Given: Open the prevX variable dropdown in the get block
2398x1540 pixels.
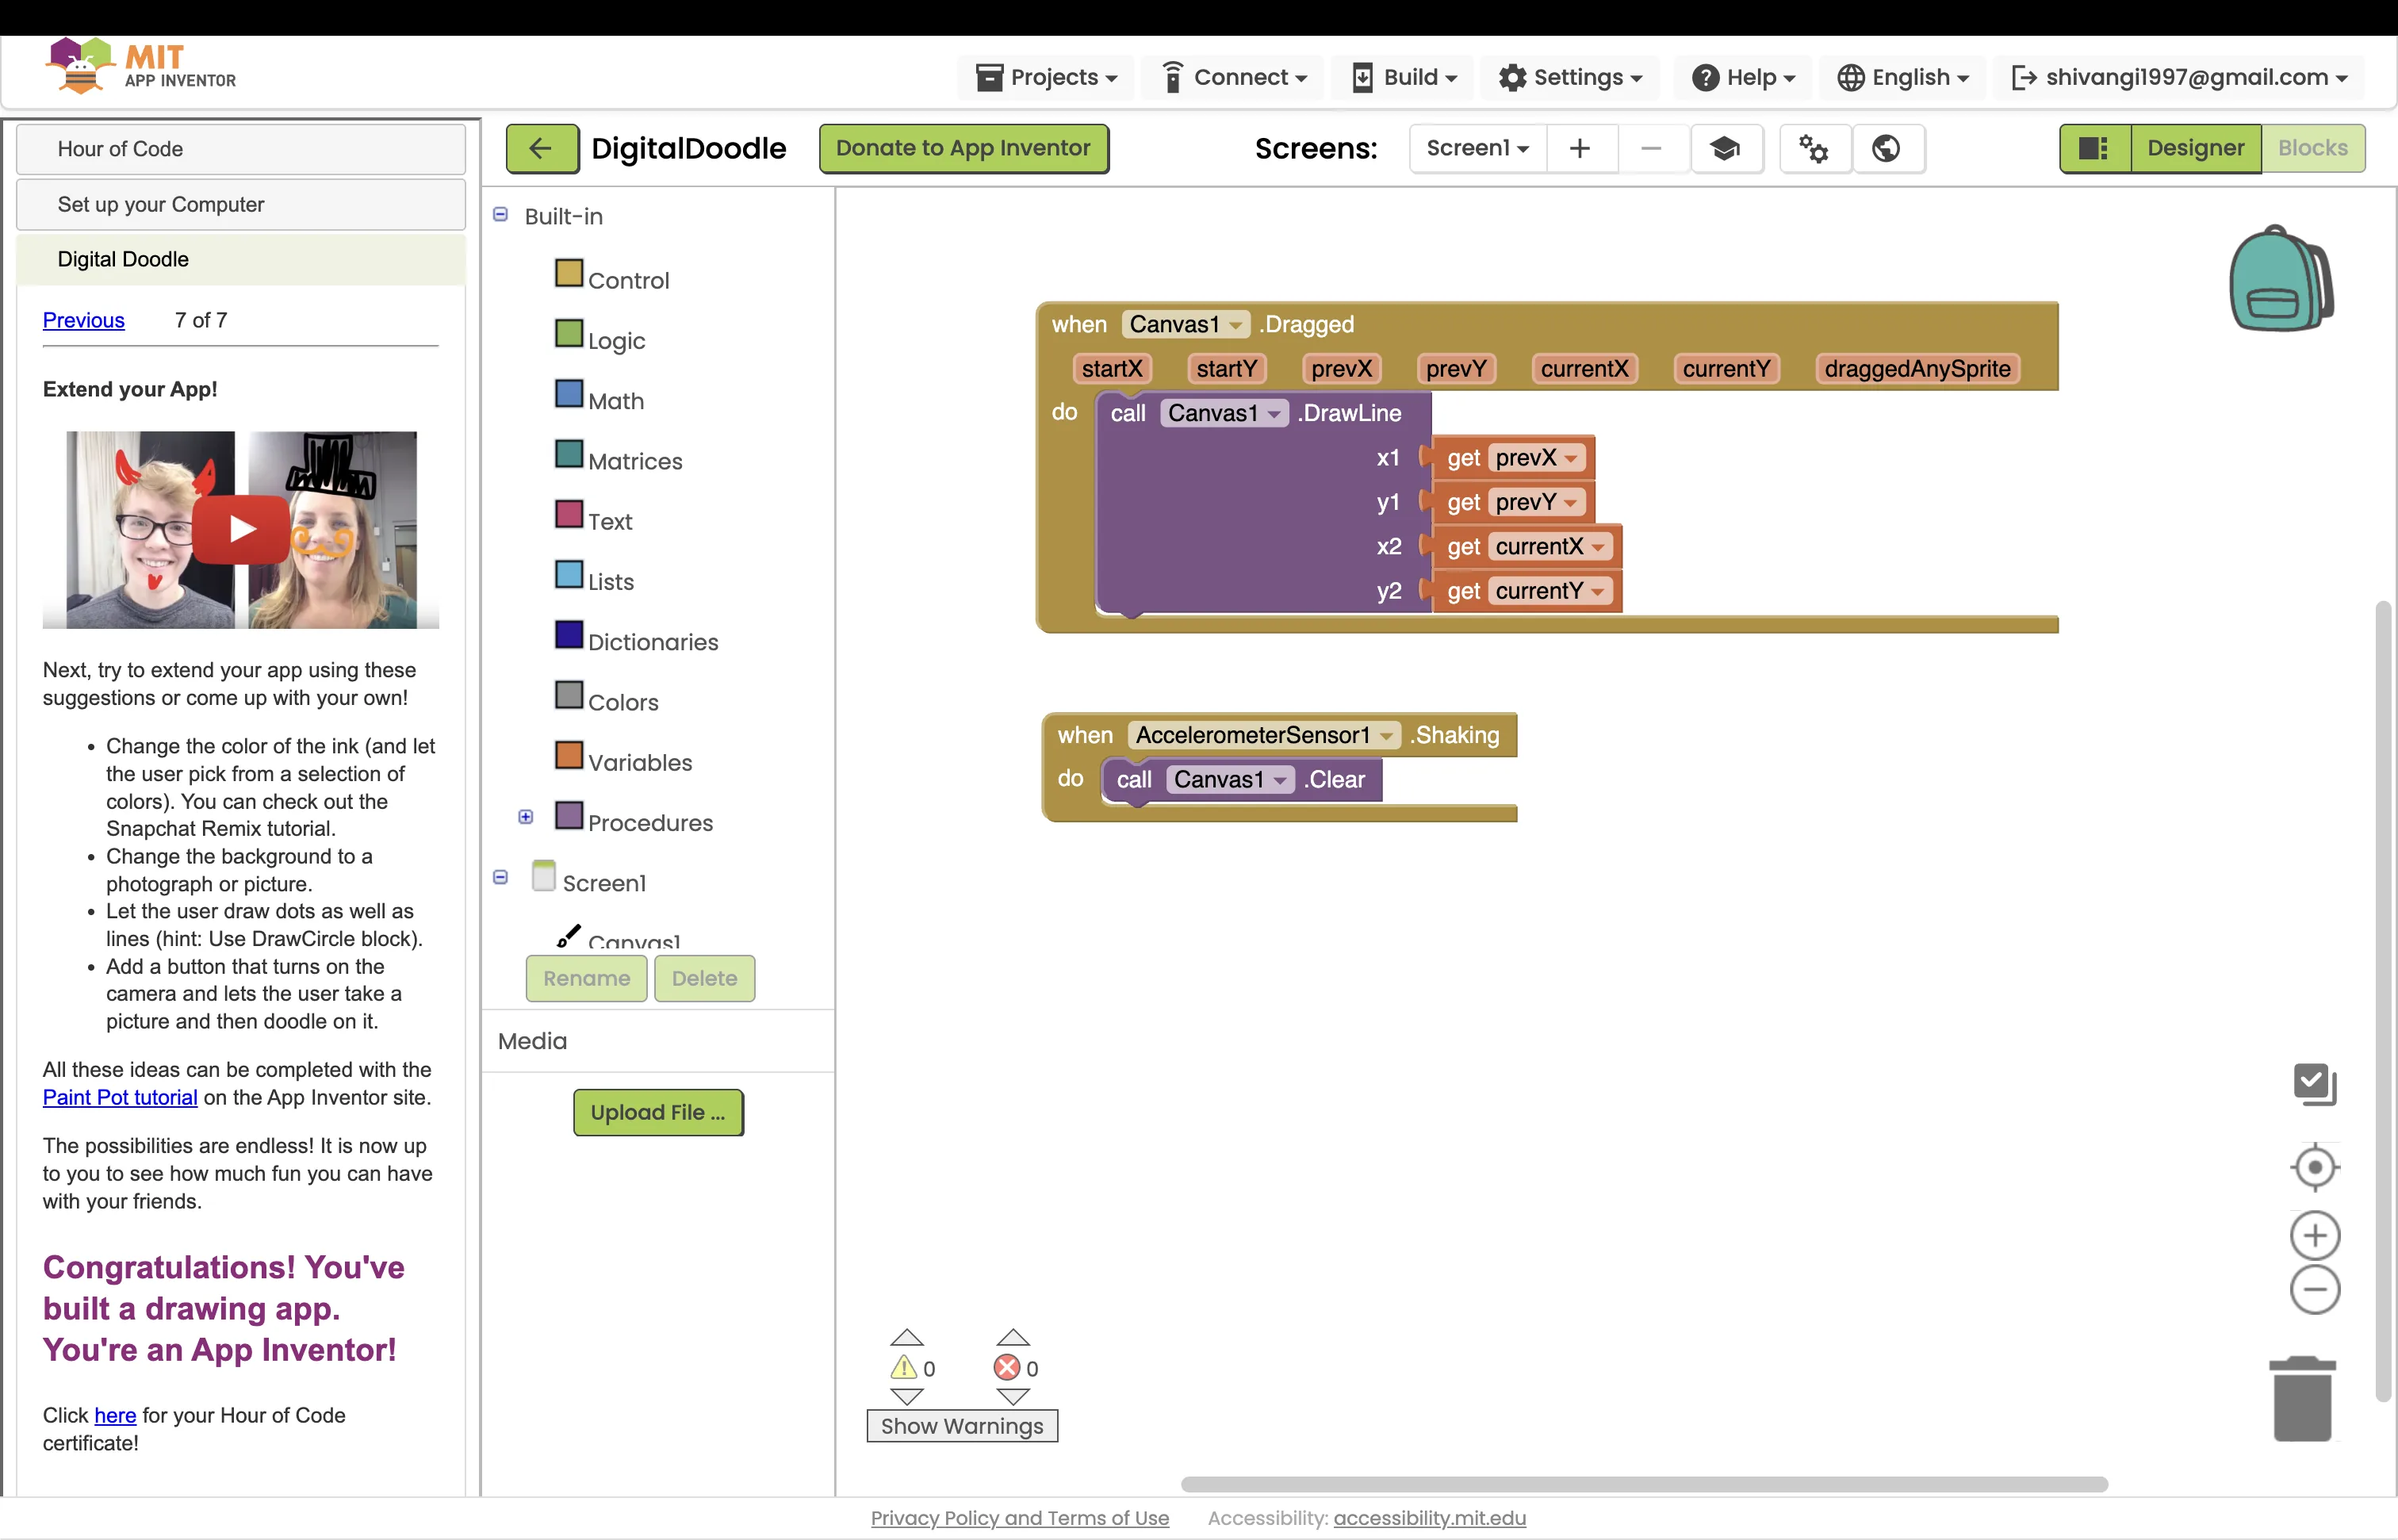Looking at the screenshot, I should 1571,459.
